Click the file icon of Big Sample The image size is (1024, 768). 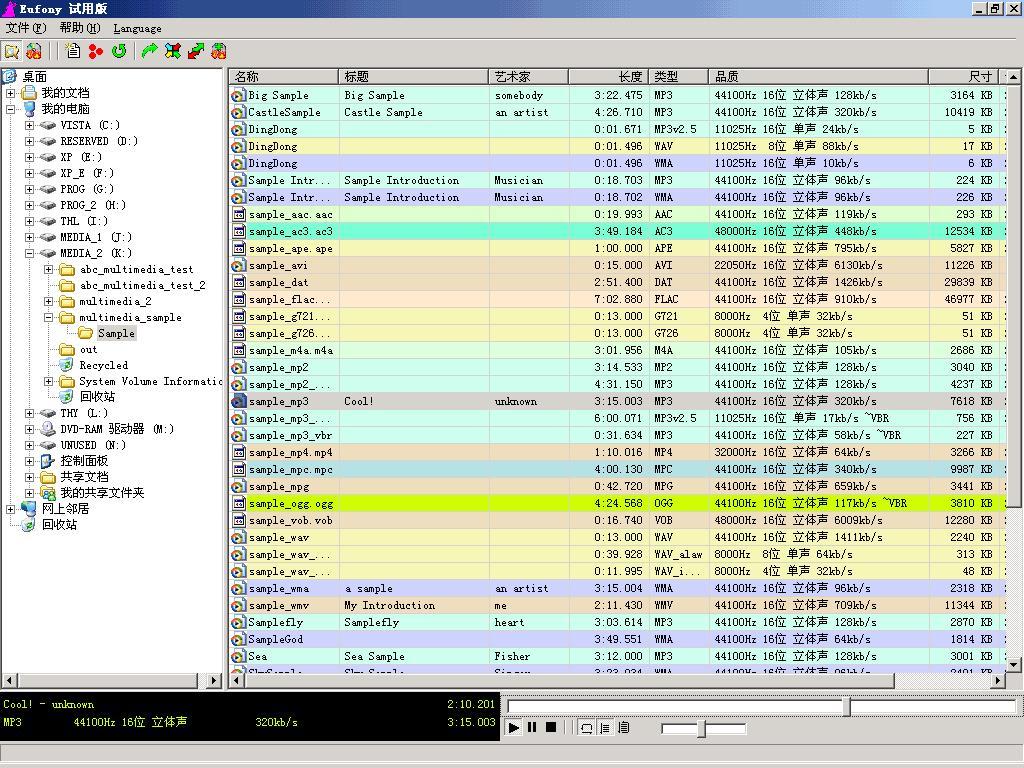tap(238, 95)
